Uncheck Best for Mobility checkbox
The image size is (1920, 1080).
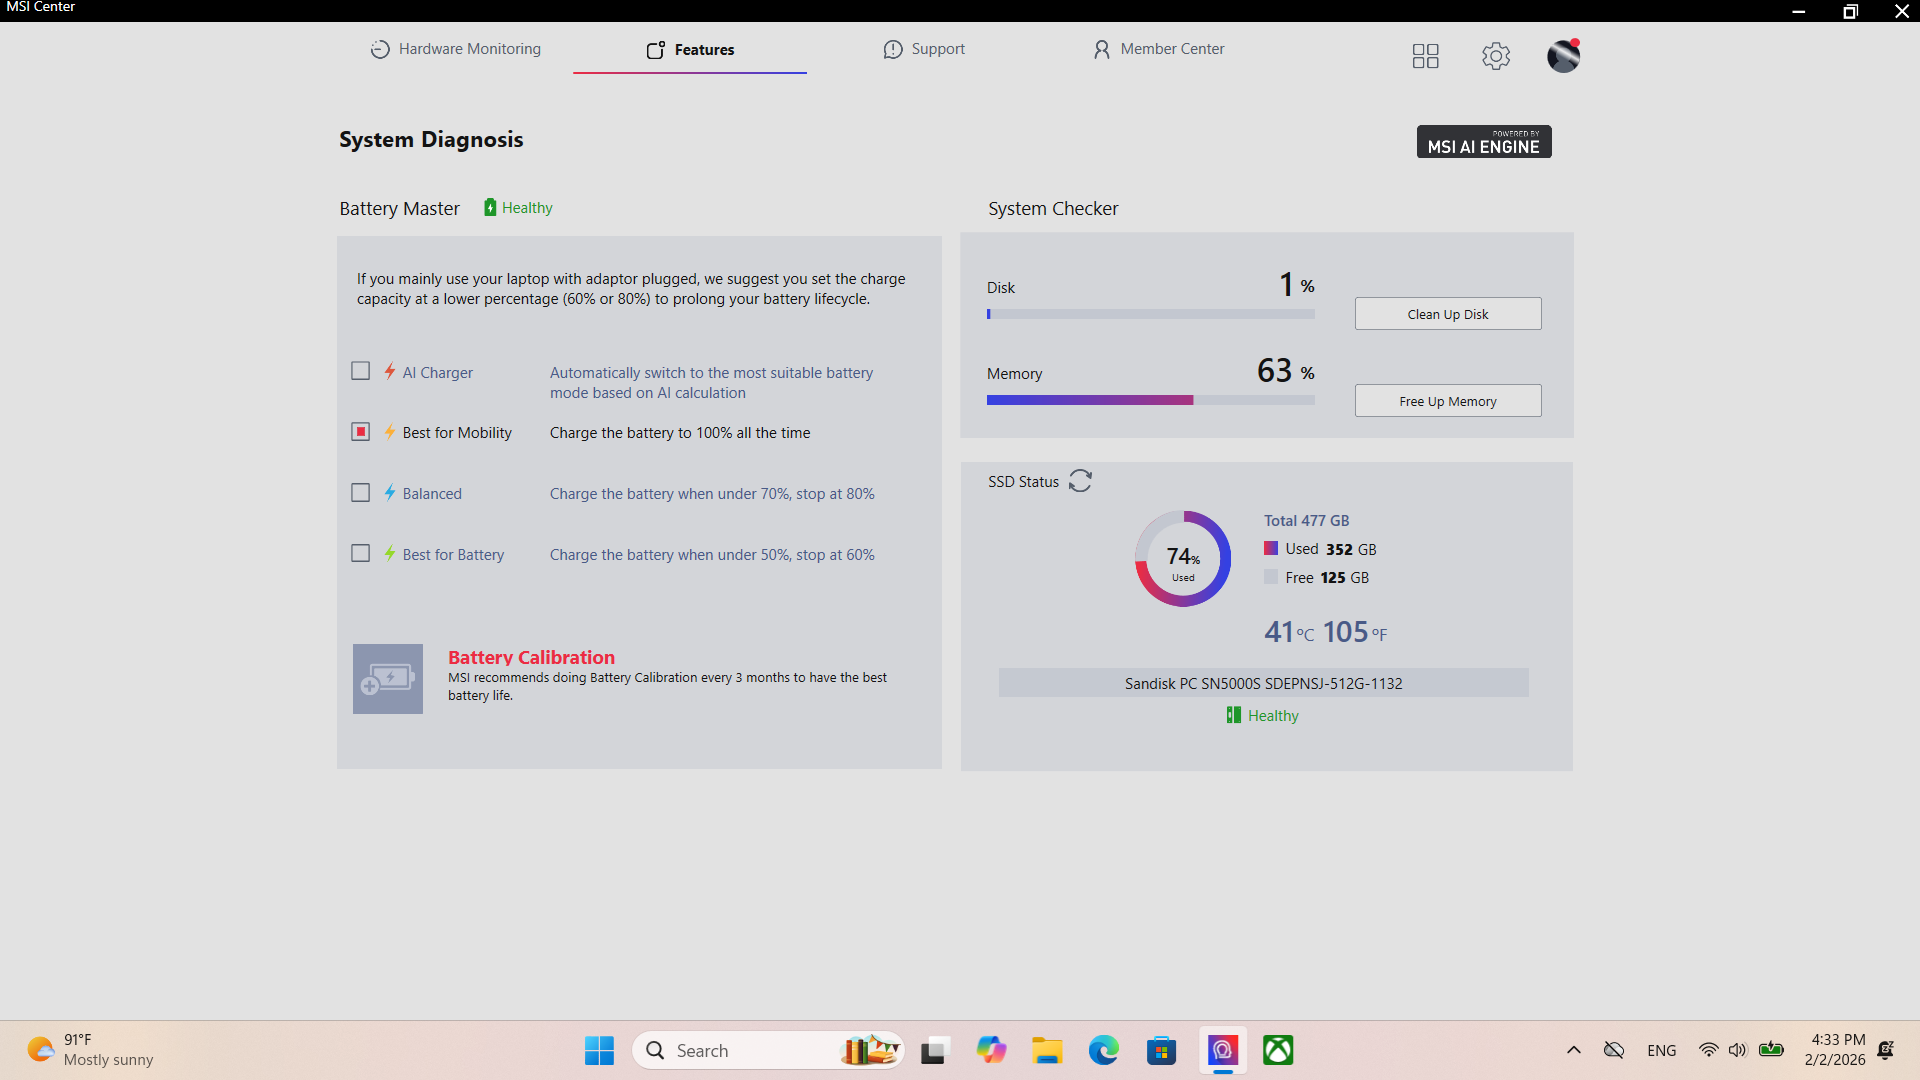(x=361, y=432)
